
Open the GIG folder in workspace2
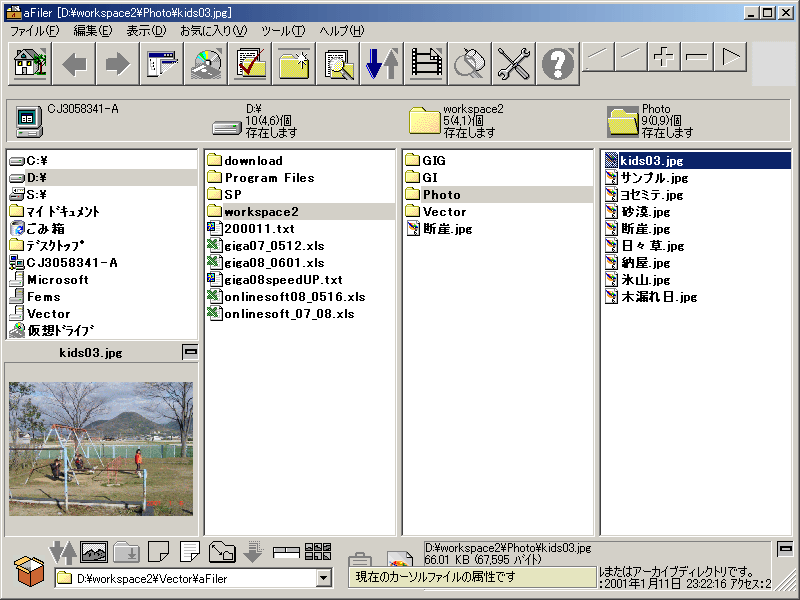498,161
